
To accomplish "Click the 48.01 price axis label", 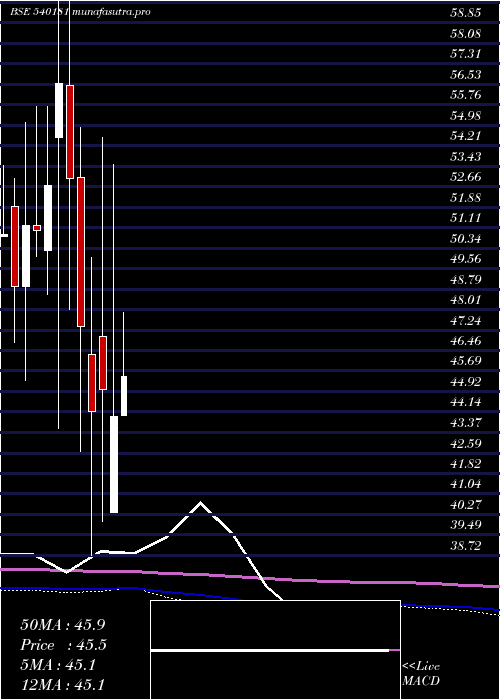I will tap(465, 300).
